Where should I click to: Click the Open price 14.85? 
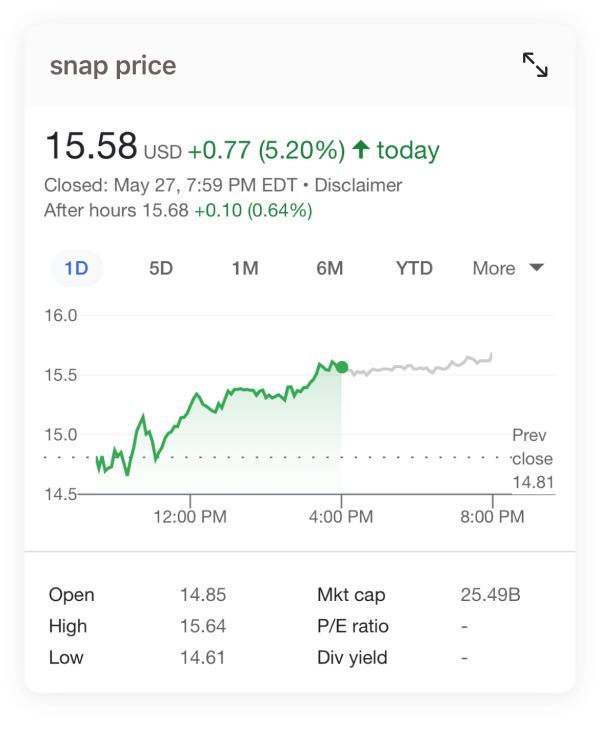click(x=203, y=595)
